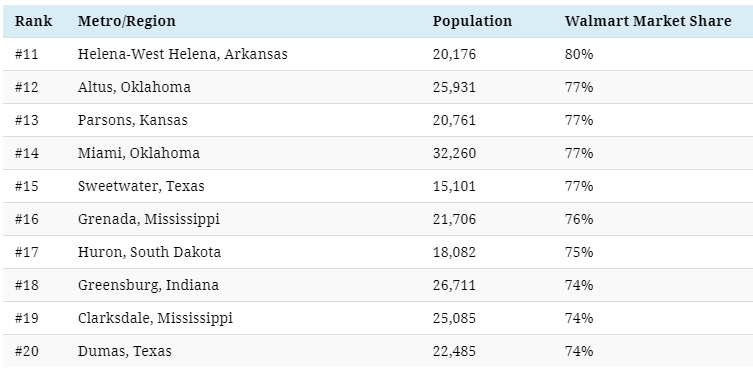Click the population value 20,176
The height and width of the screenshot is (368, 753).
point(454,54)
